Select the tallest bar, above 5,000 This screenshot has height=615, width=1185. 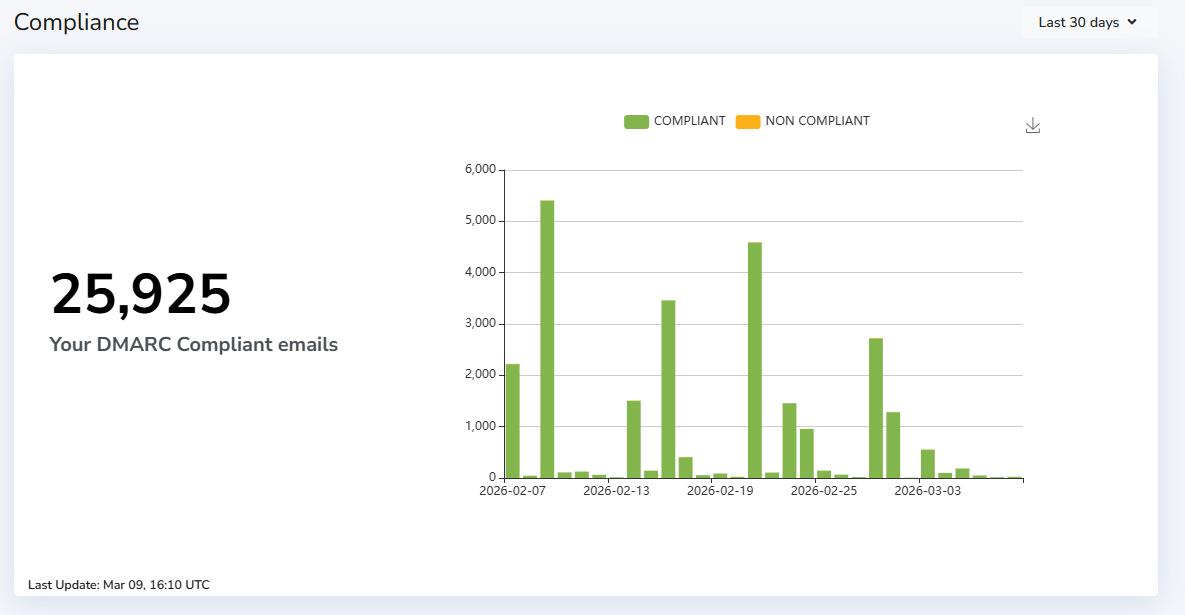[x=547, y=340]
